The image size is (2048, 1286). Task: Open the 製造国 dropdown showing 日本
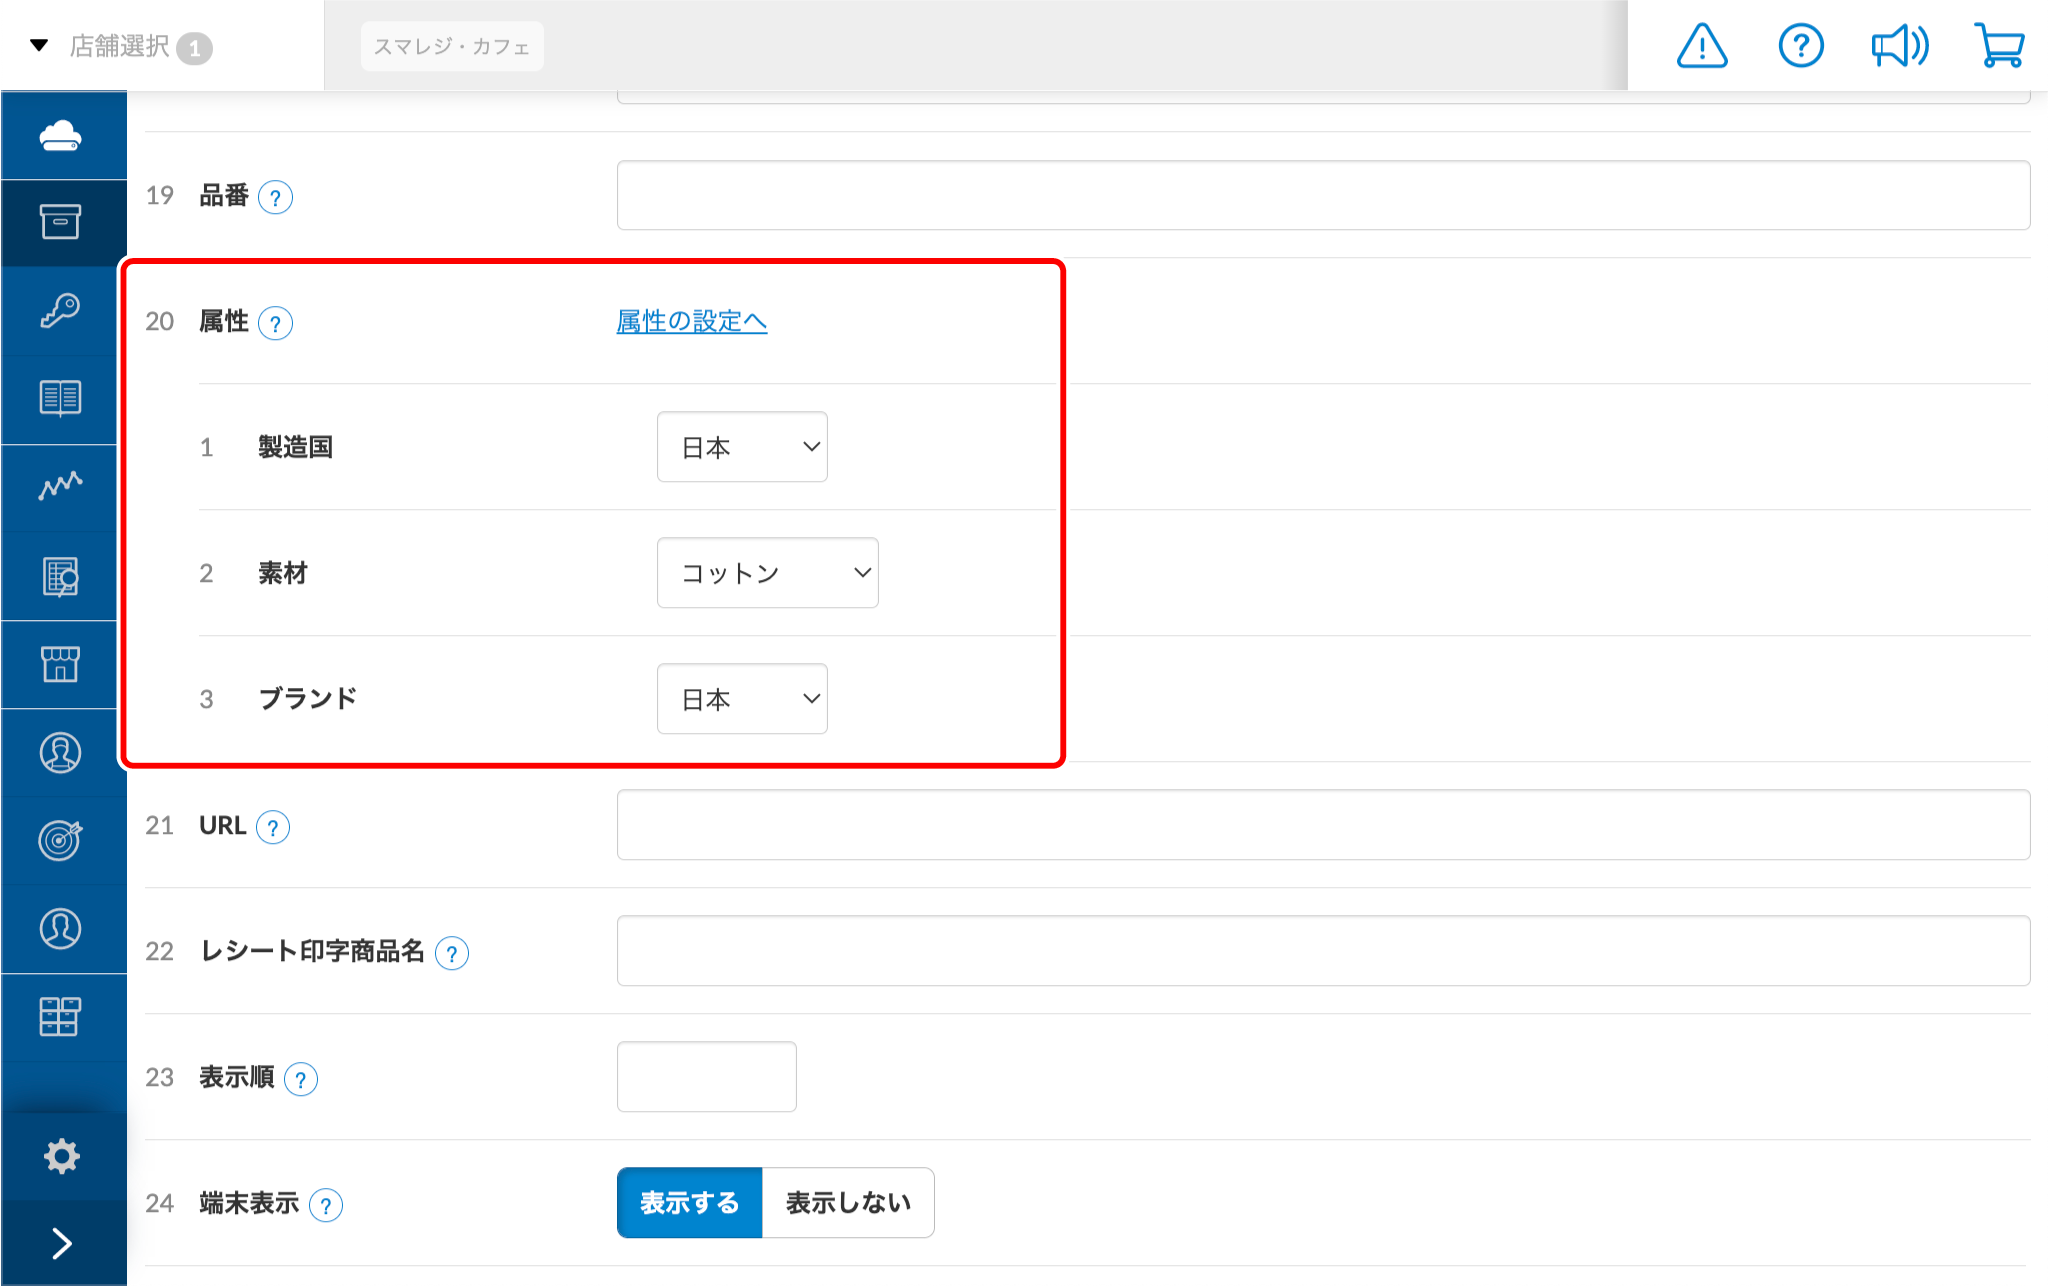[742, 447]
